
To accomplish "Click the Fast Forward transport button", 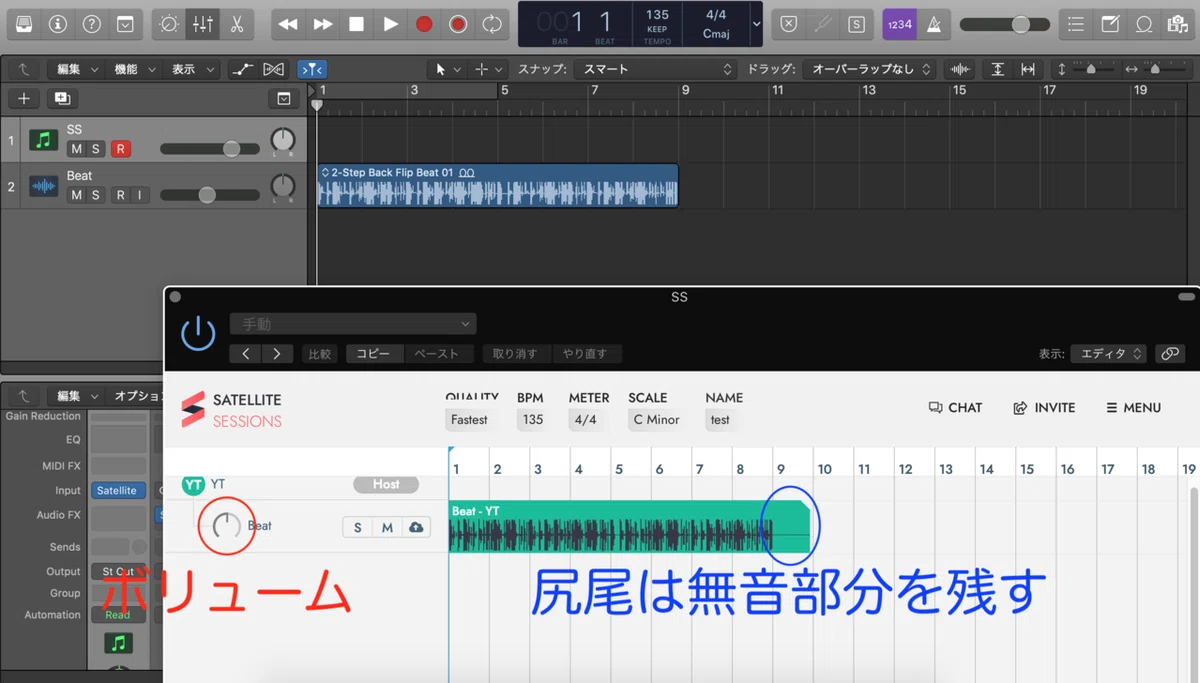I will (322, 23).
